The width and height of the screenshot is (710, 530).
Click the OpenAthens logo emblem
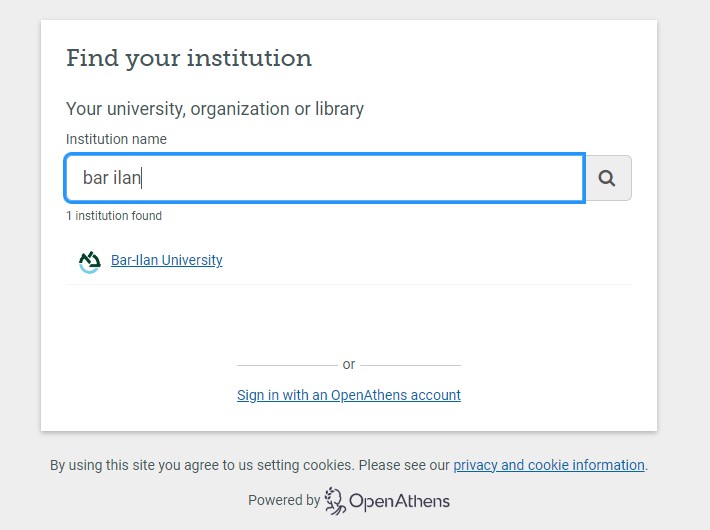point(335,500)
